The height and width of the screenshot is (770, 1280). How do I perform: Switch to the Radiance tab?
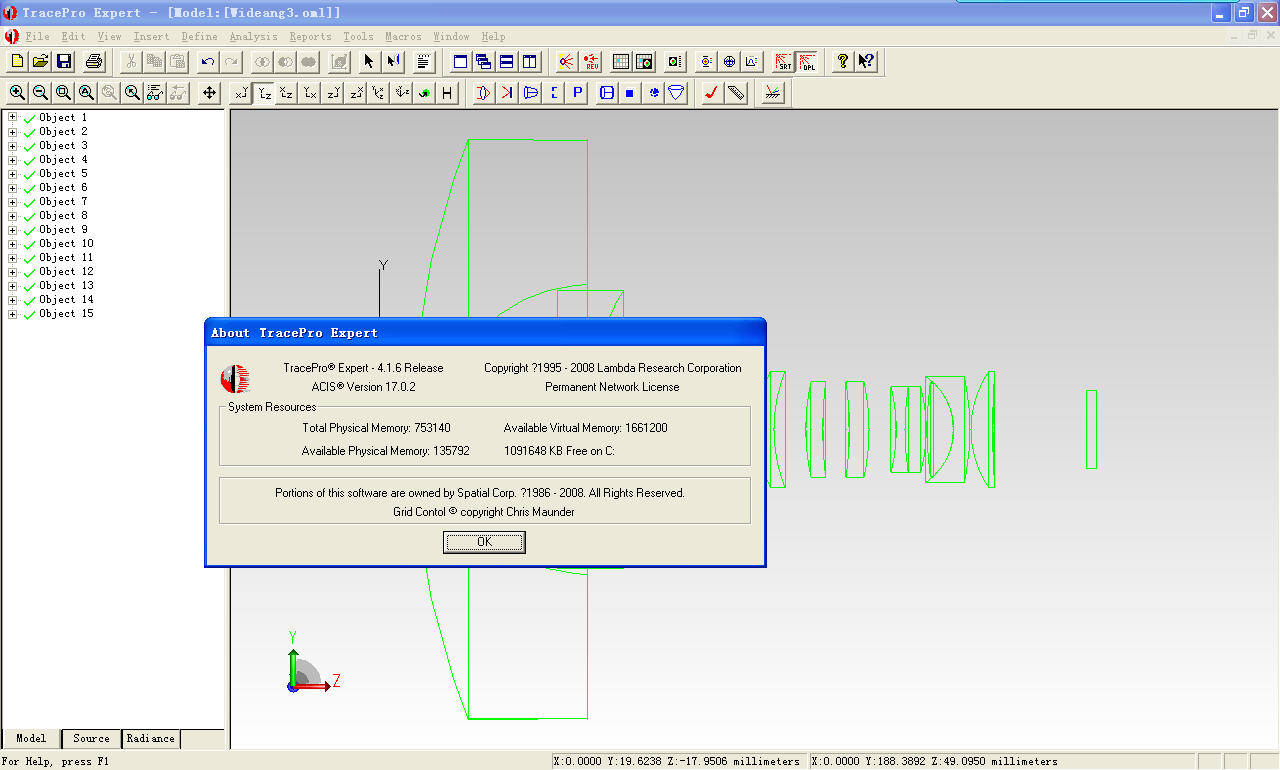pos(151,739)
